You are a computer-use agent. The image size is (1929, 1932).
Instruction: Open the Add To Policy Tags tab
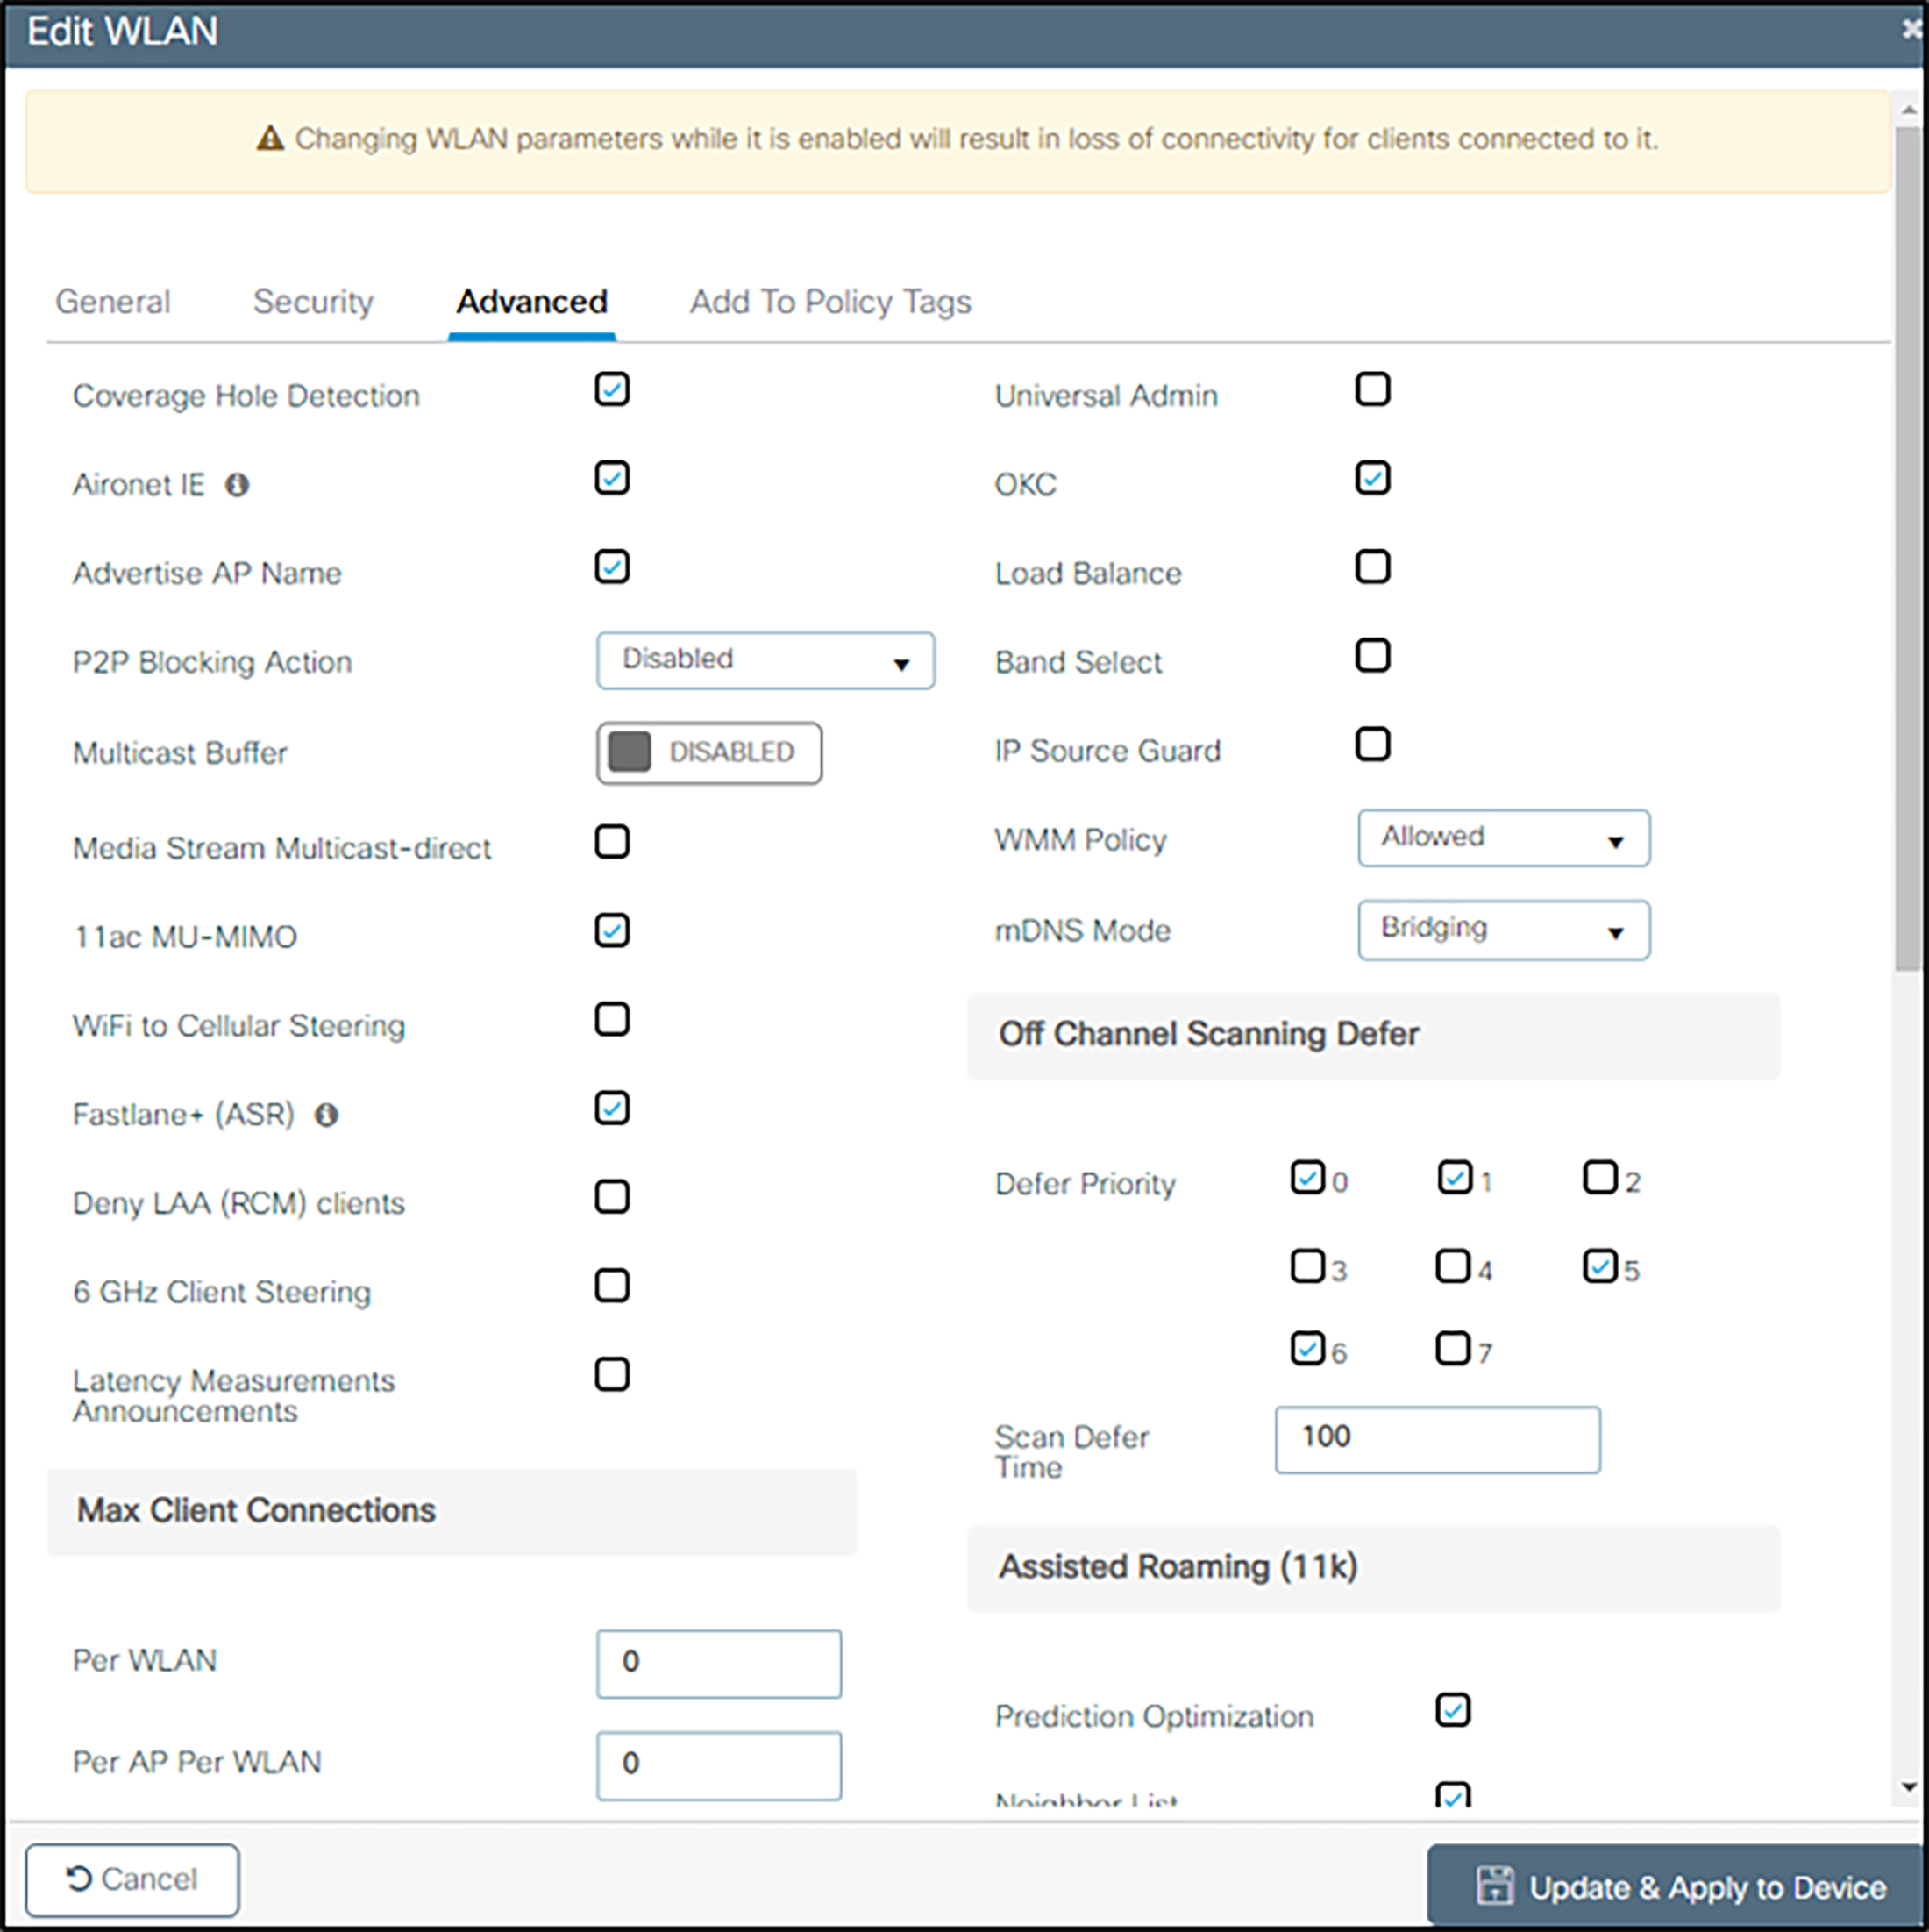[830, 301]
